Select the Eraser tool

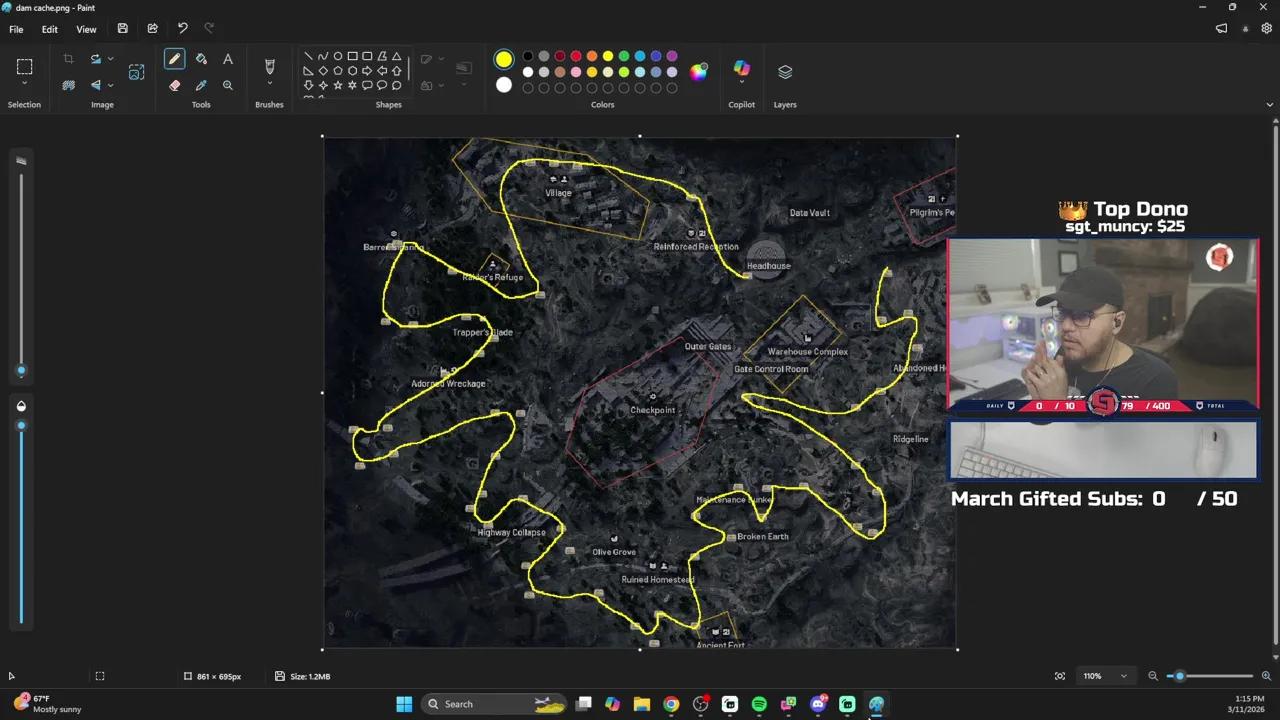(x=175, y=86)
